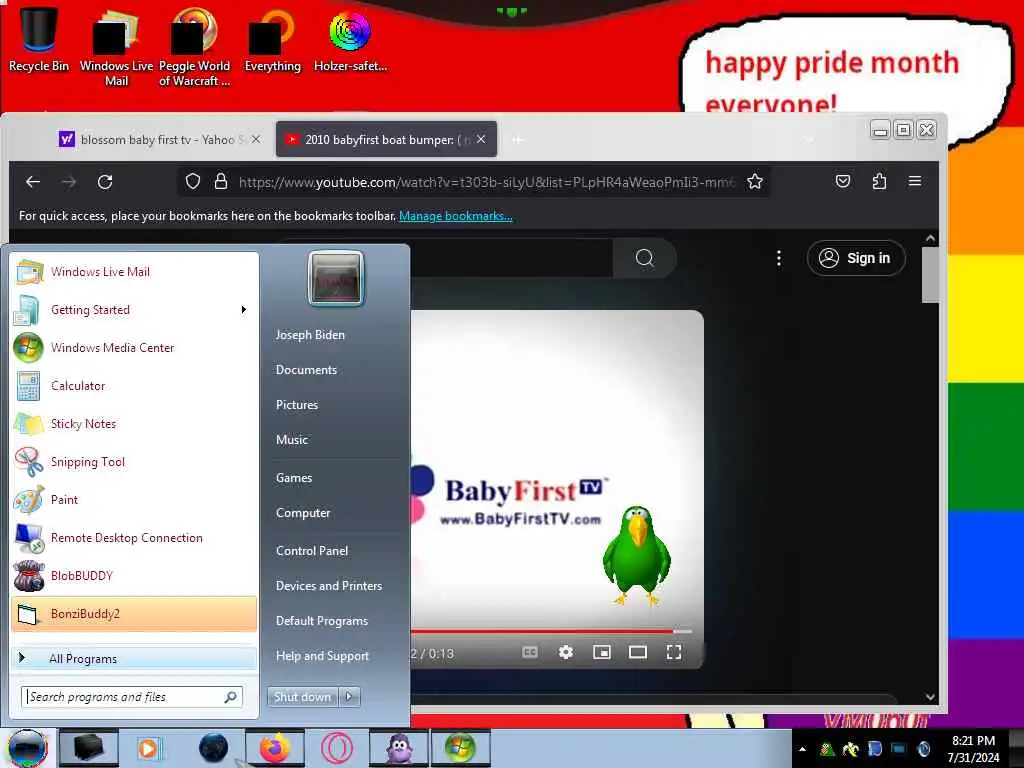The image size is (1024, 768).
Task: Reload the YouTube page
Action: pos(105,182)
